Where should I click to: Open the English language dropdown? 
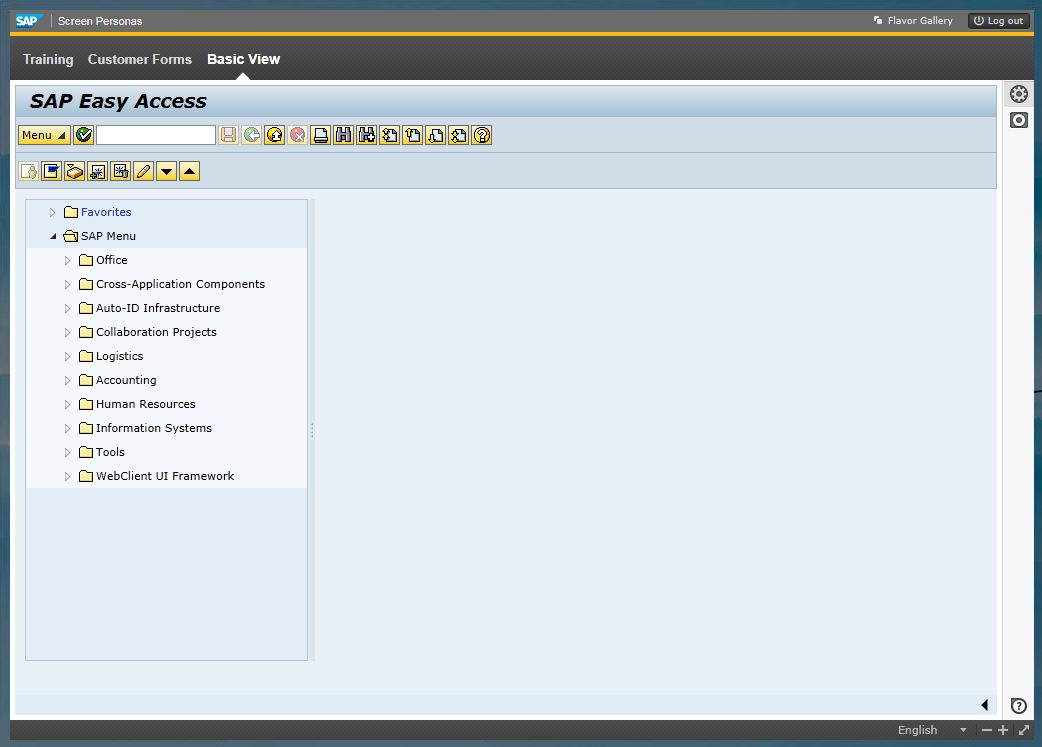932,730
